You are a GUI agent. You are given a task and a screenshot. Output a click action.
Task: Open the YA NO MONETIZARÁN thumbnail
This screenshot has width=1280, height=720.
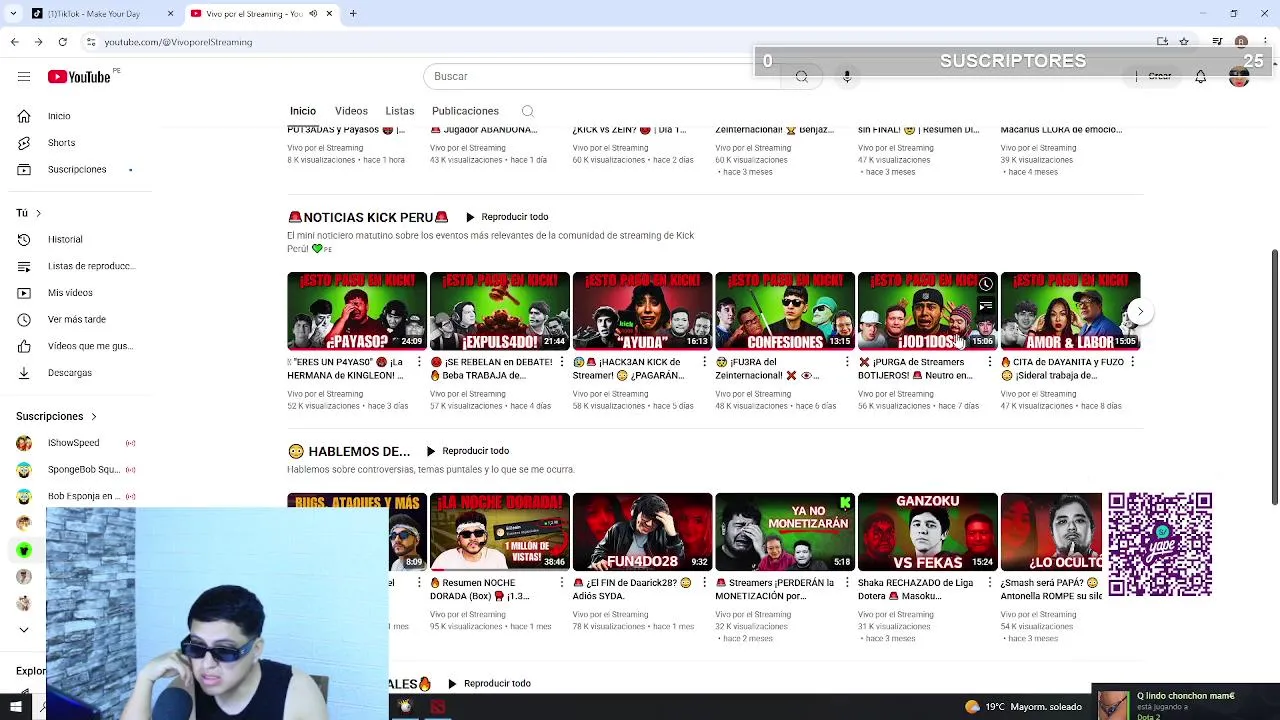785,532
